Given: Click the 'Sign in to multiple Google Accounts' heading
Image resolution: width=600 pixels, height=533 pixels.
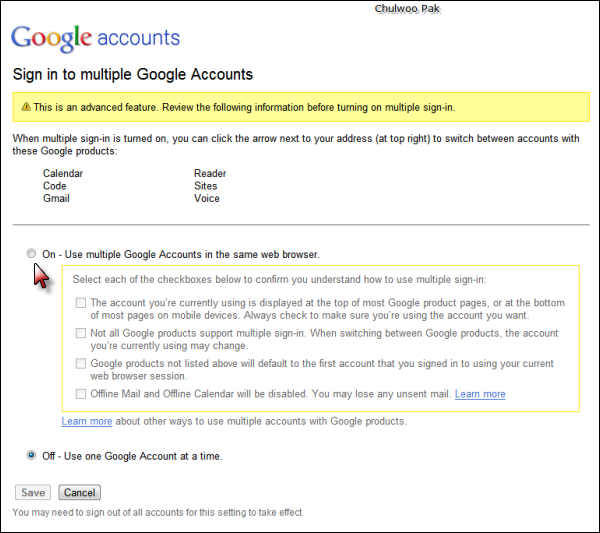Looking at the screenshot, I should (133, 75).
